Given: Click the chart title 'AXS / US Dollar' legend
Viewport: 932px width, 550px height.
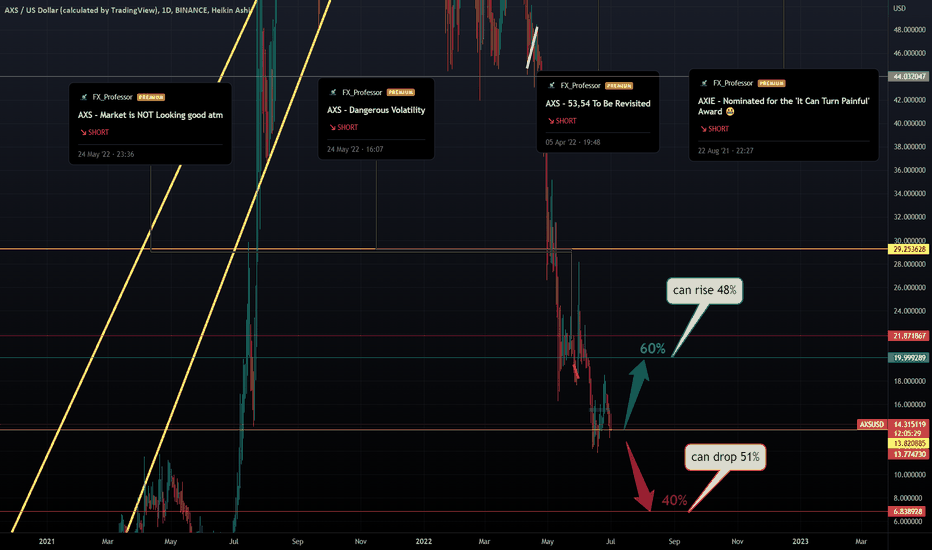Looking at the screenshot, I should (x=127, y=10).
